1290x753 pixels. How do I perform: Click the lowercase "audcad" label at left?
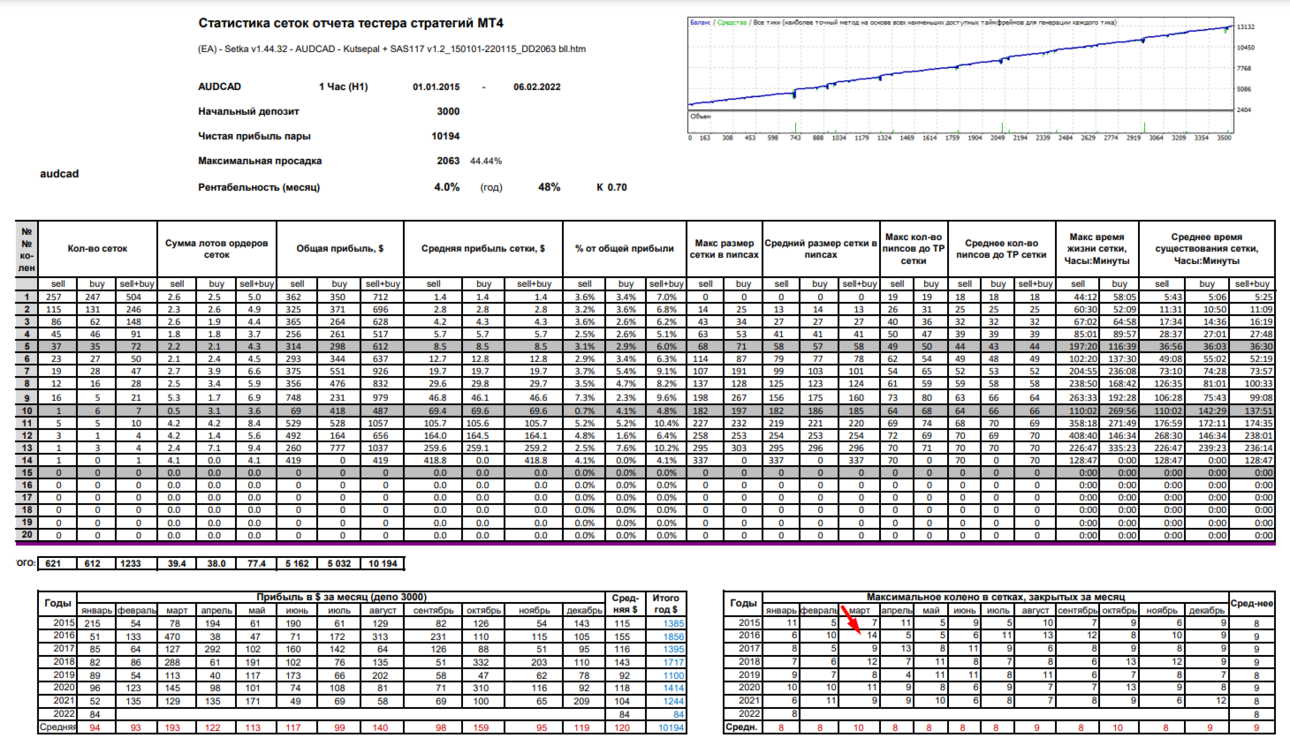coord(59,174)
